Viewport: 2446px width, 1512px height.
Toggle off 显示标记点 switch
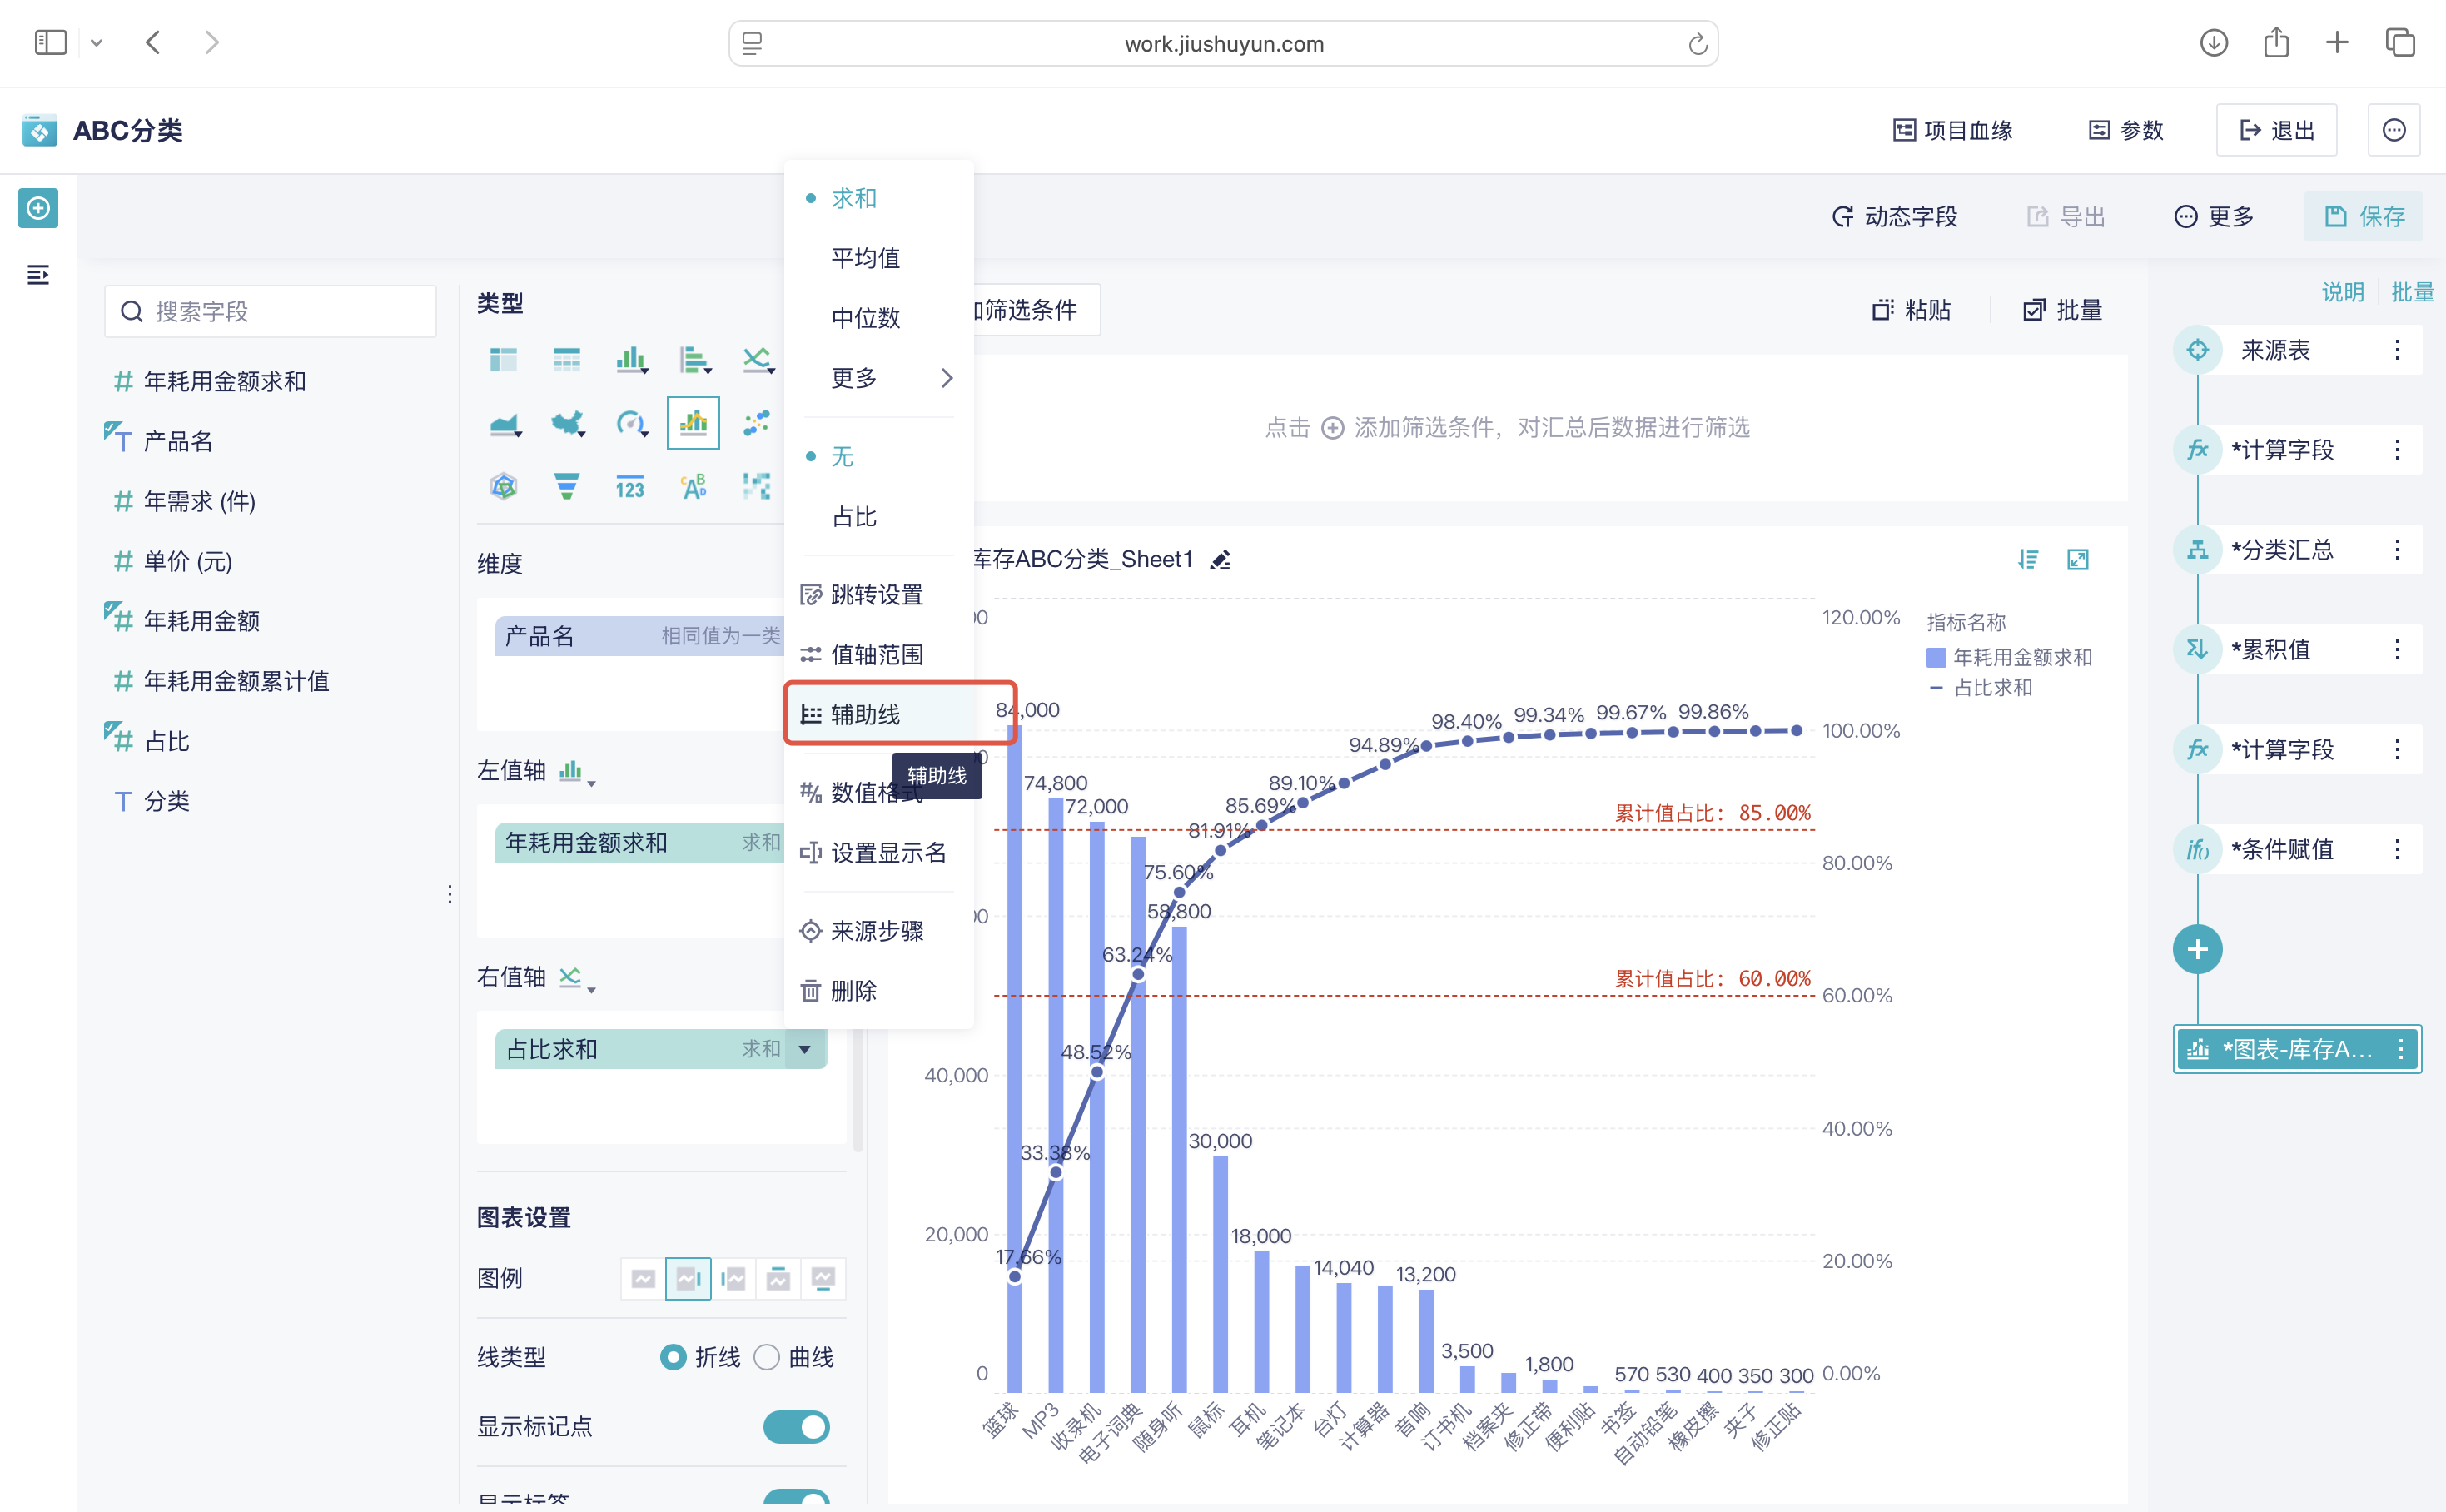click(796, 1427)
